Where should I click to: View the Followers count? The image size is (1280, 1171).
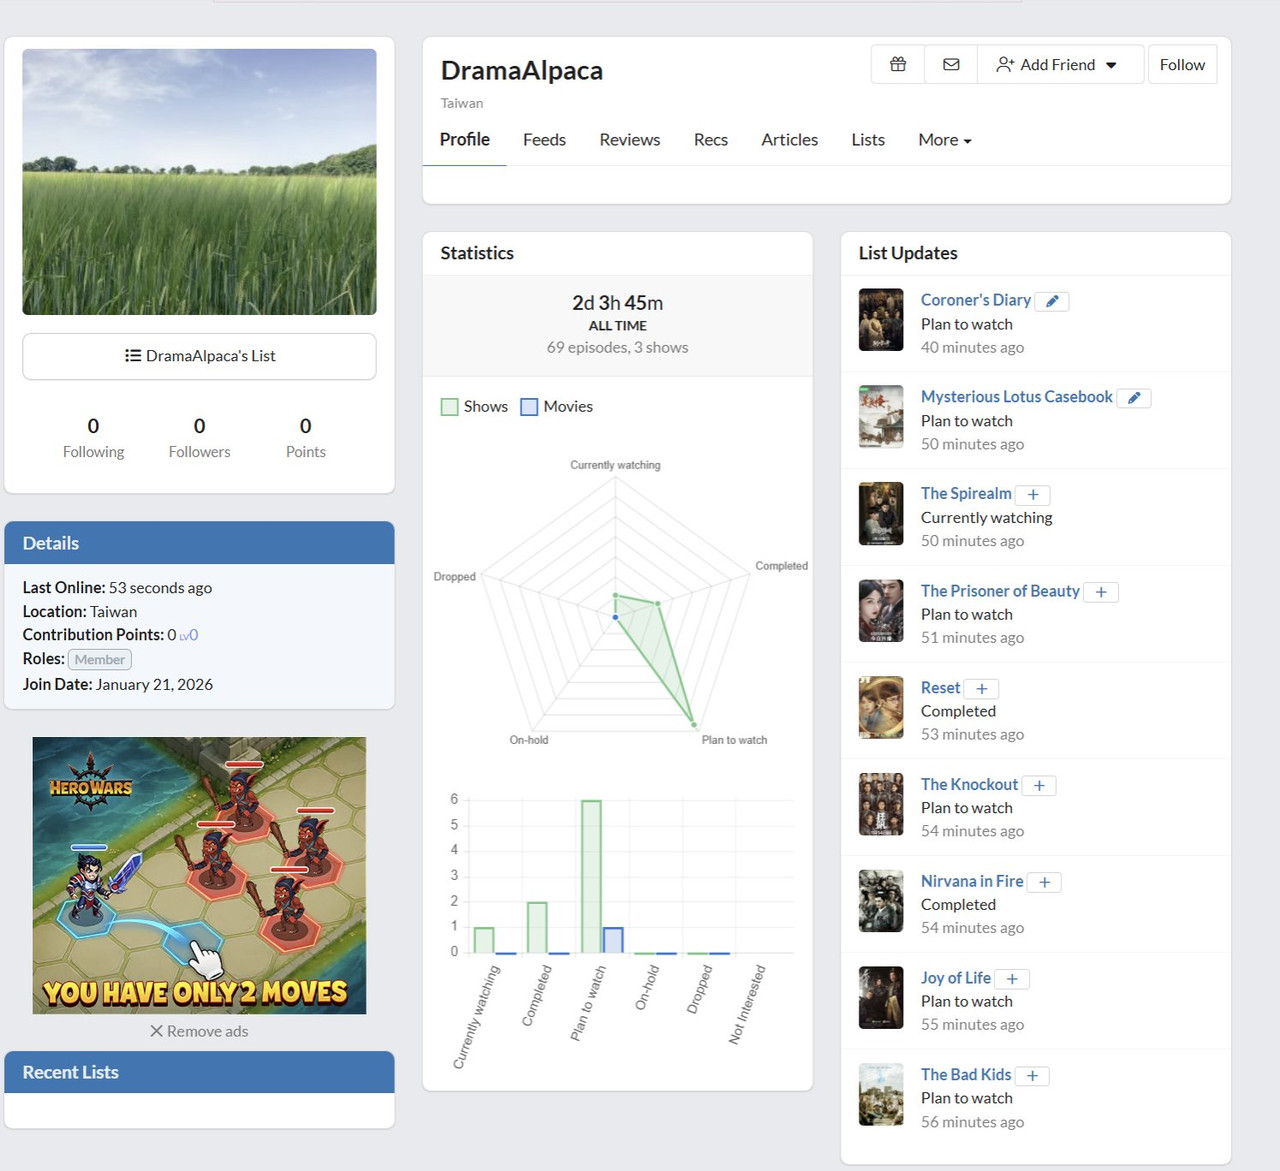click(199, 438)
